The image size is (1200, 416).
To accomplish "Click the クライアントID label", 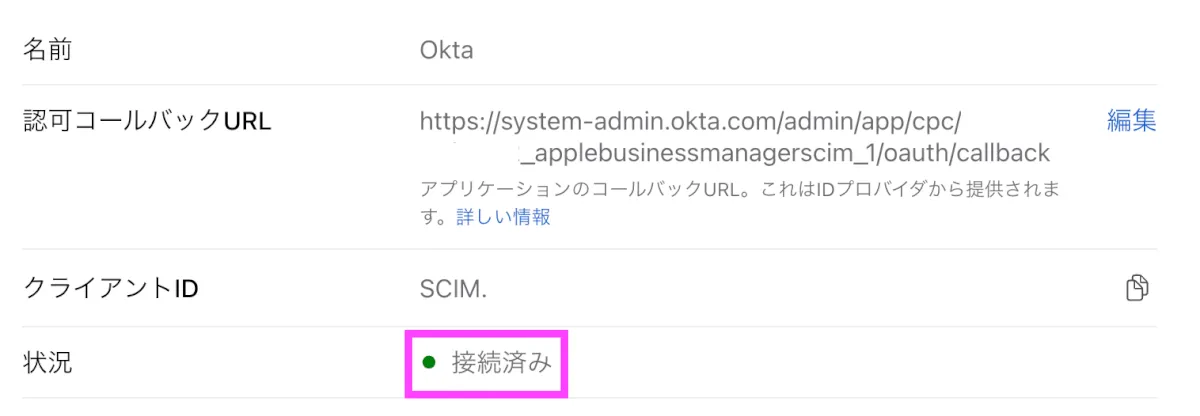I will [110, 289].
